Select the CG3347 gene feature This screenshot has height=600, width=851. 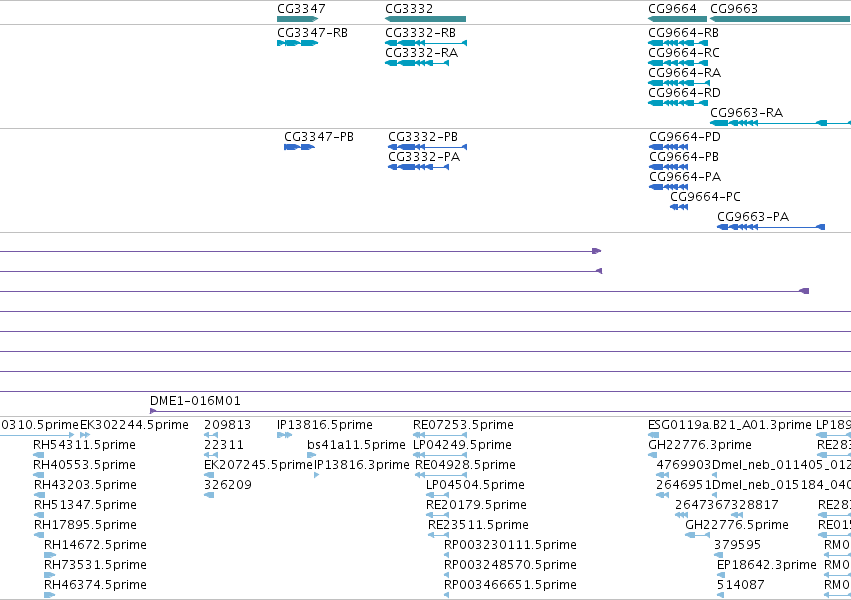click(x=297, y=19)
